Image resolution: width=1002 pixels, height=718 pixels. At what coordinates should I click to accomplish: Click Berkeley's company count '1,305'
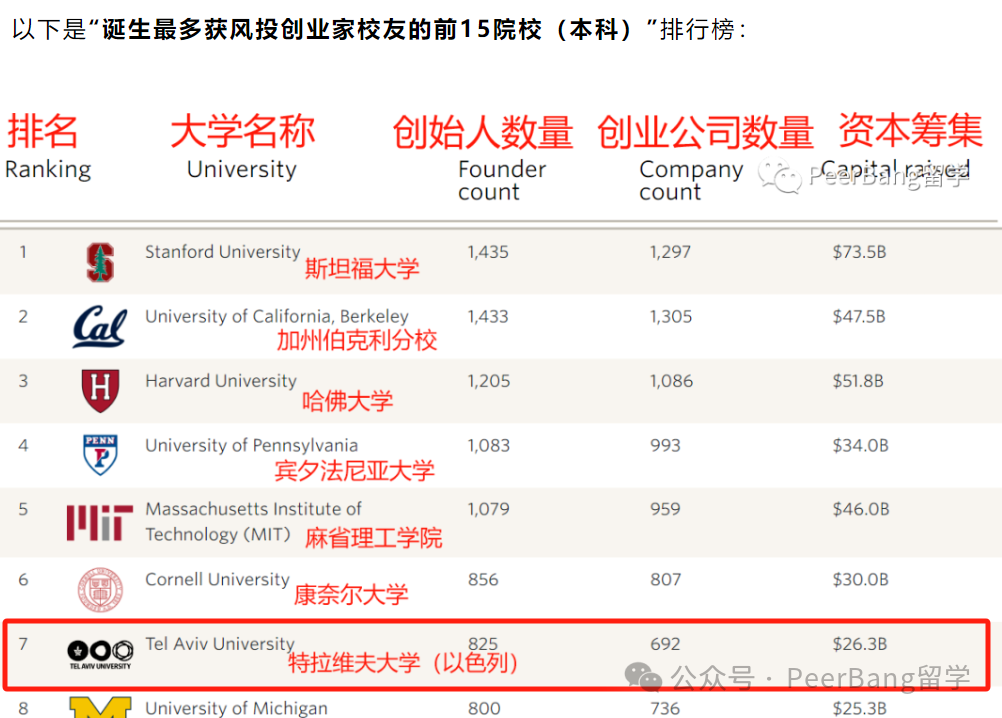point(671,316)
